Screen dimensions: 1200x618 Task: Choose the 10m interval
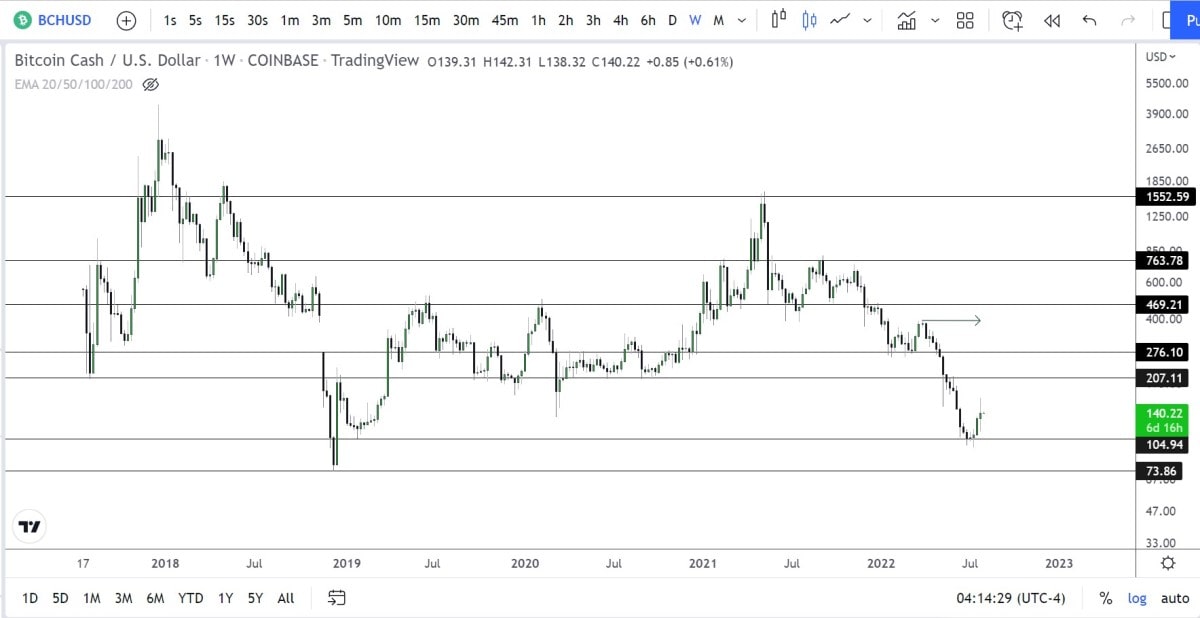coord(388,20)
